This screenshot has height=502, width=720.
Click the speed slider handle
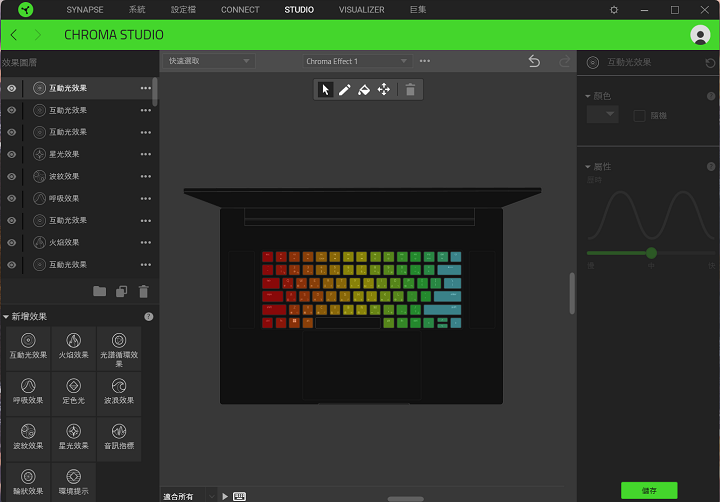(x=651, y=253)
